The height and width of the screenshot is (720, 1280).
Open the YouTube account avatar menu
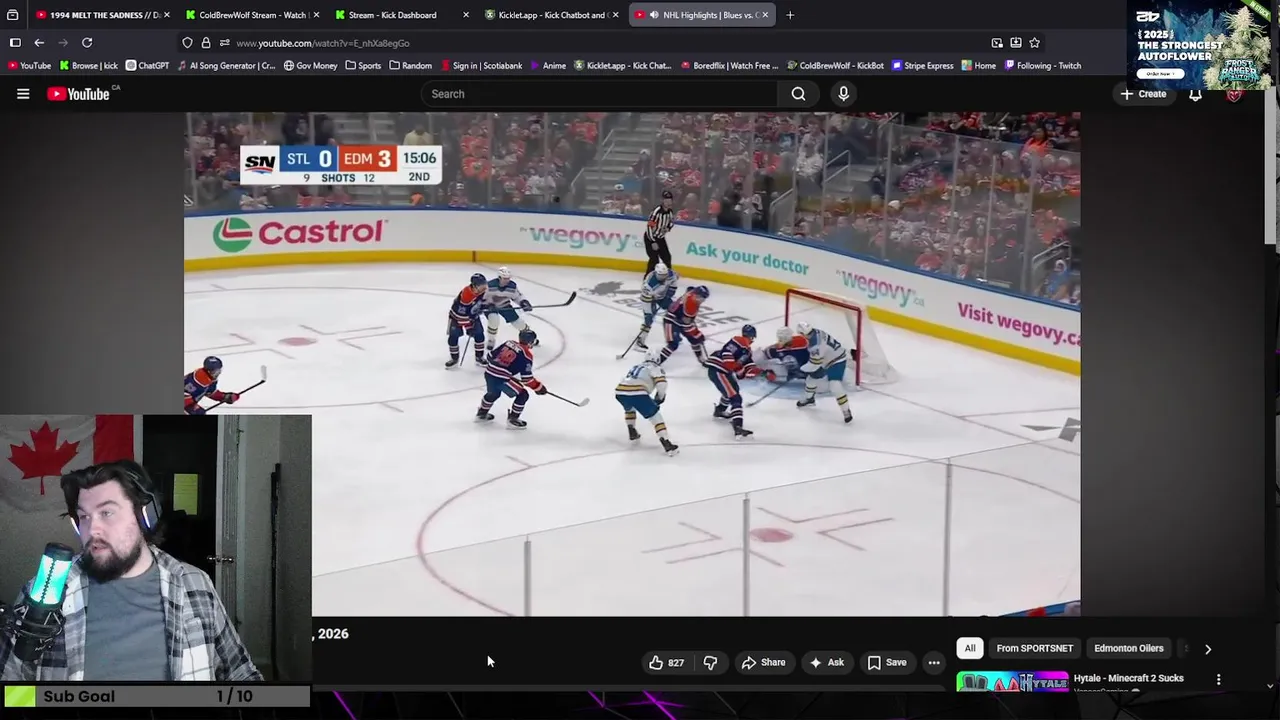[1234, 94]
